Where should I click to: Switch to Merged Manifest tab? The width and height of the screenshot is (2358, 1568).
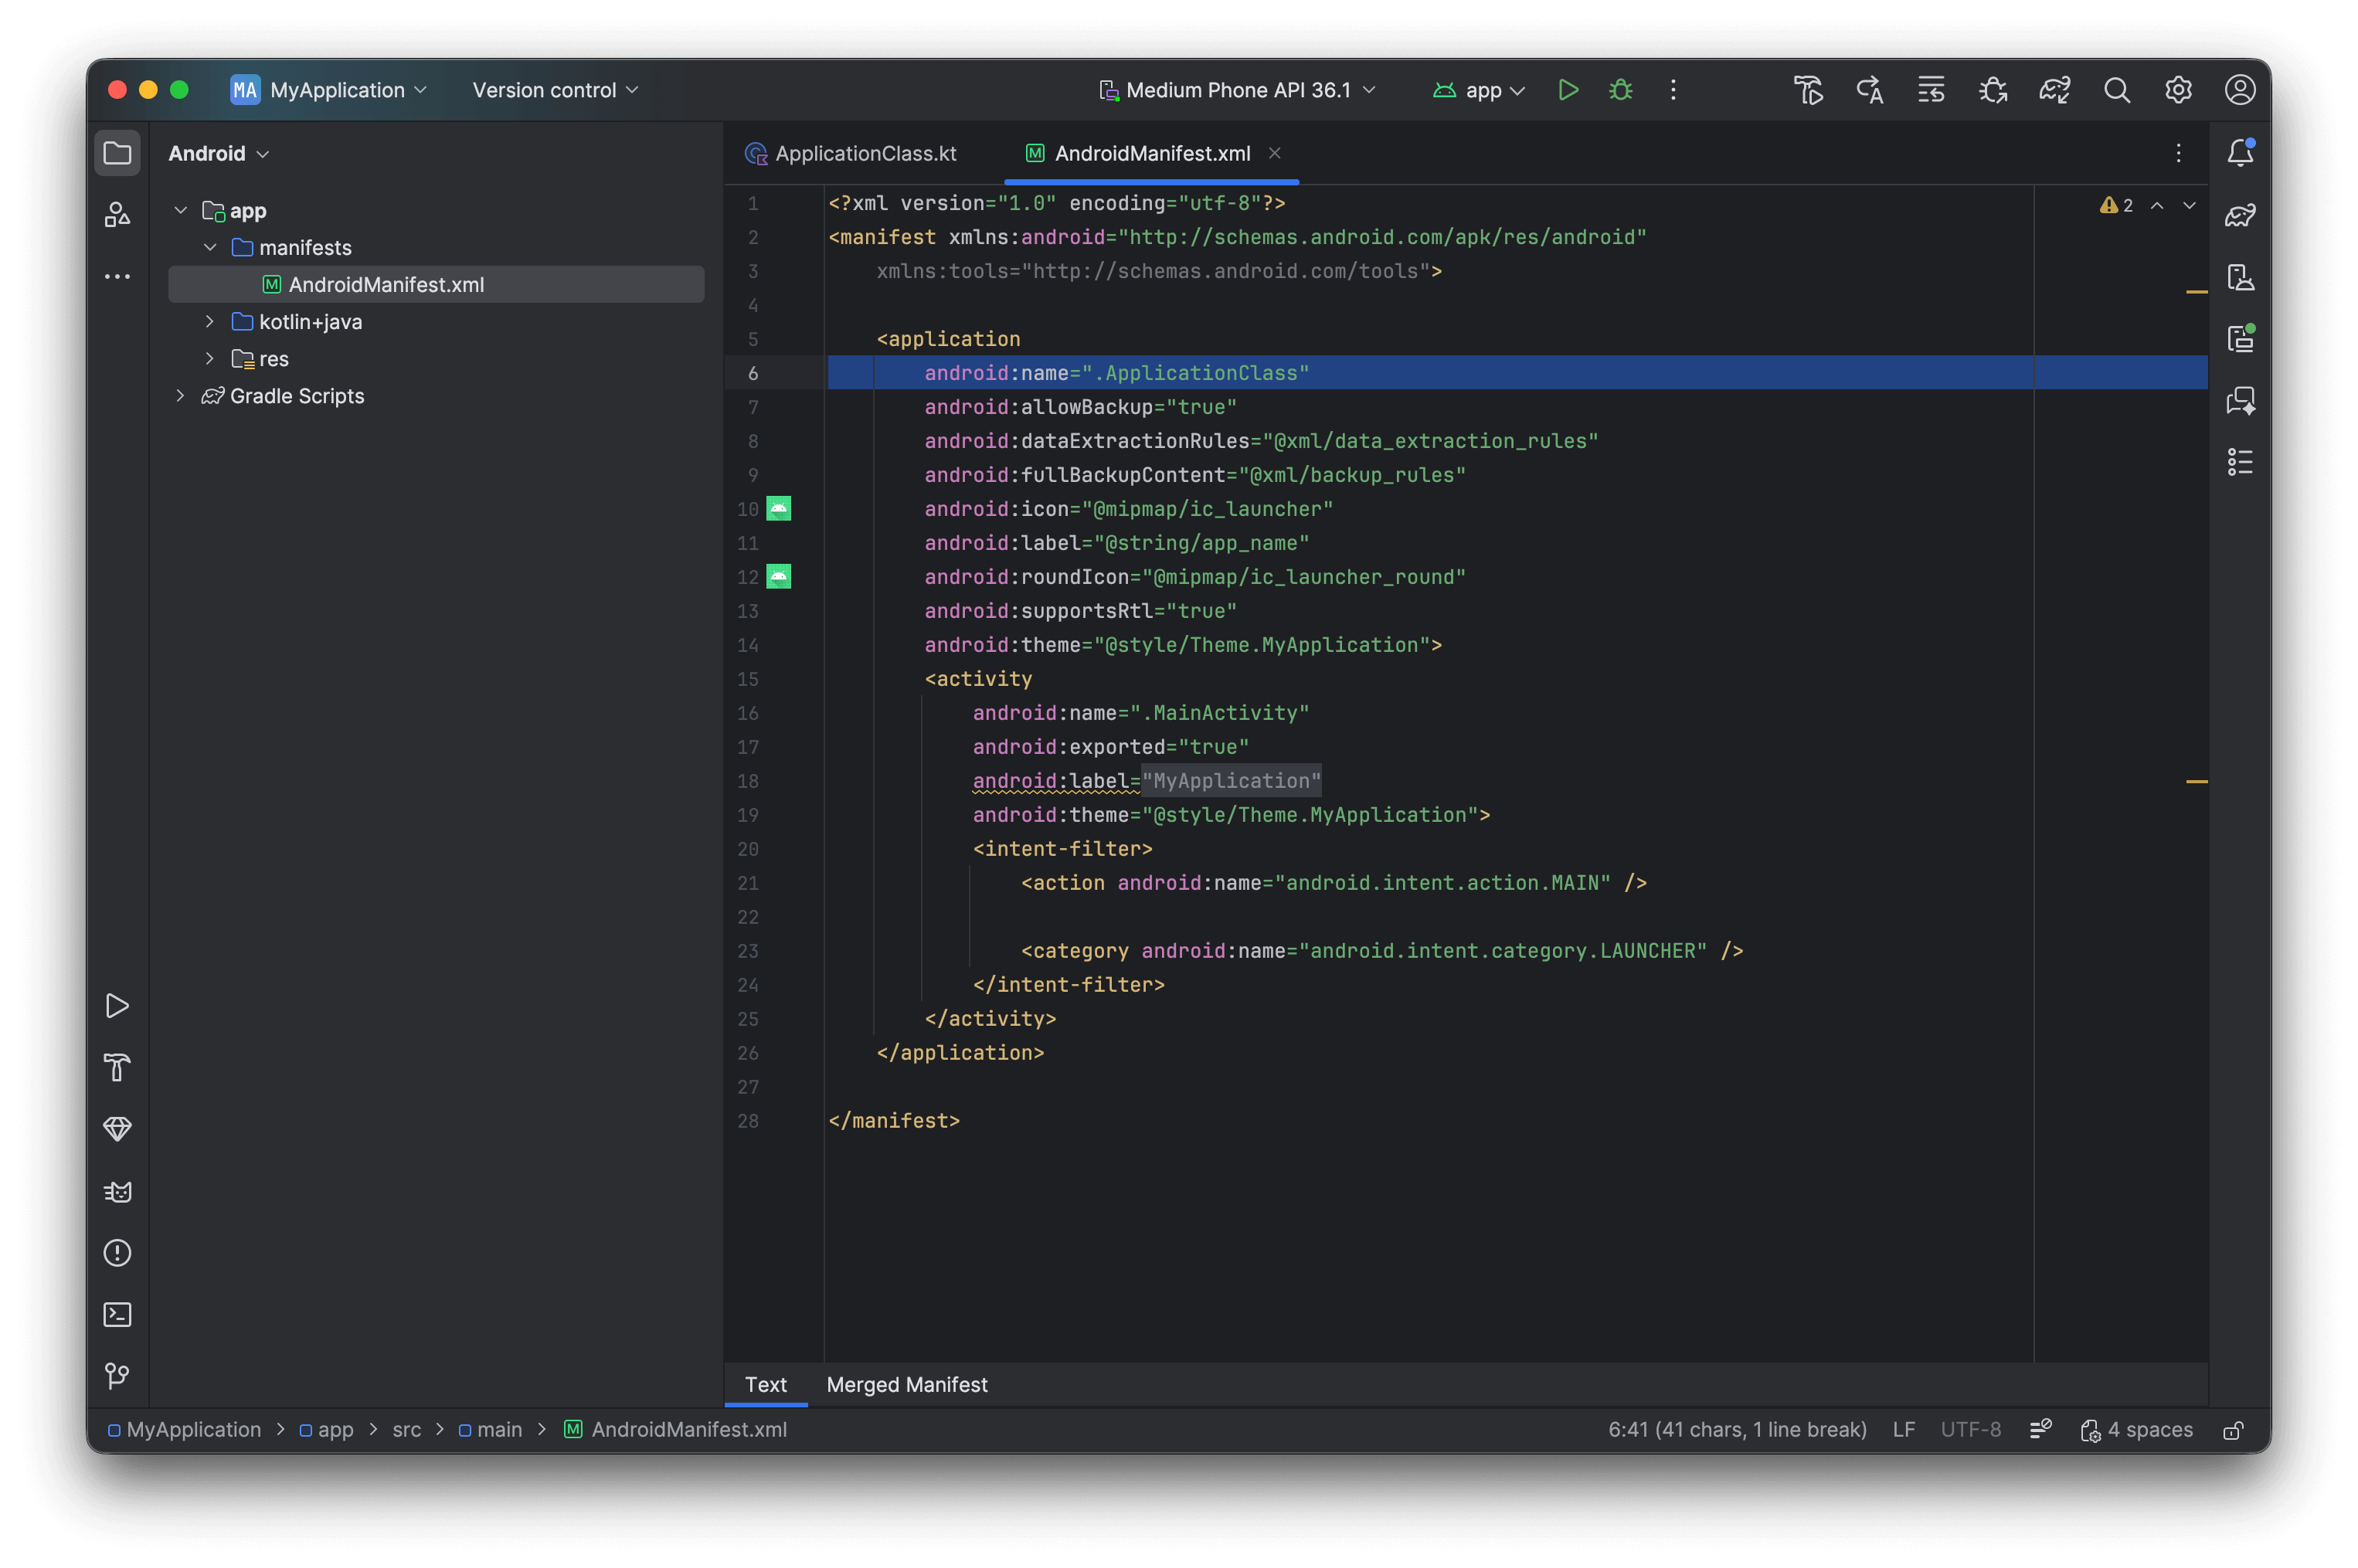click(906, 1384)
